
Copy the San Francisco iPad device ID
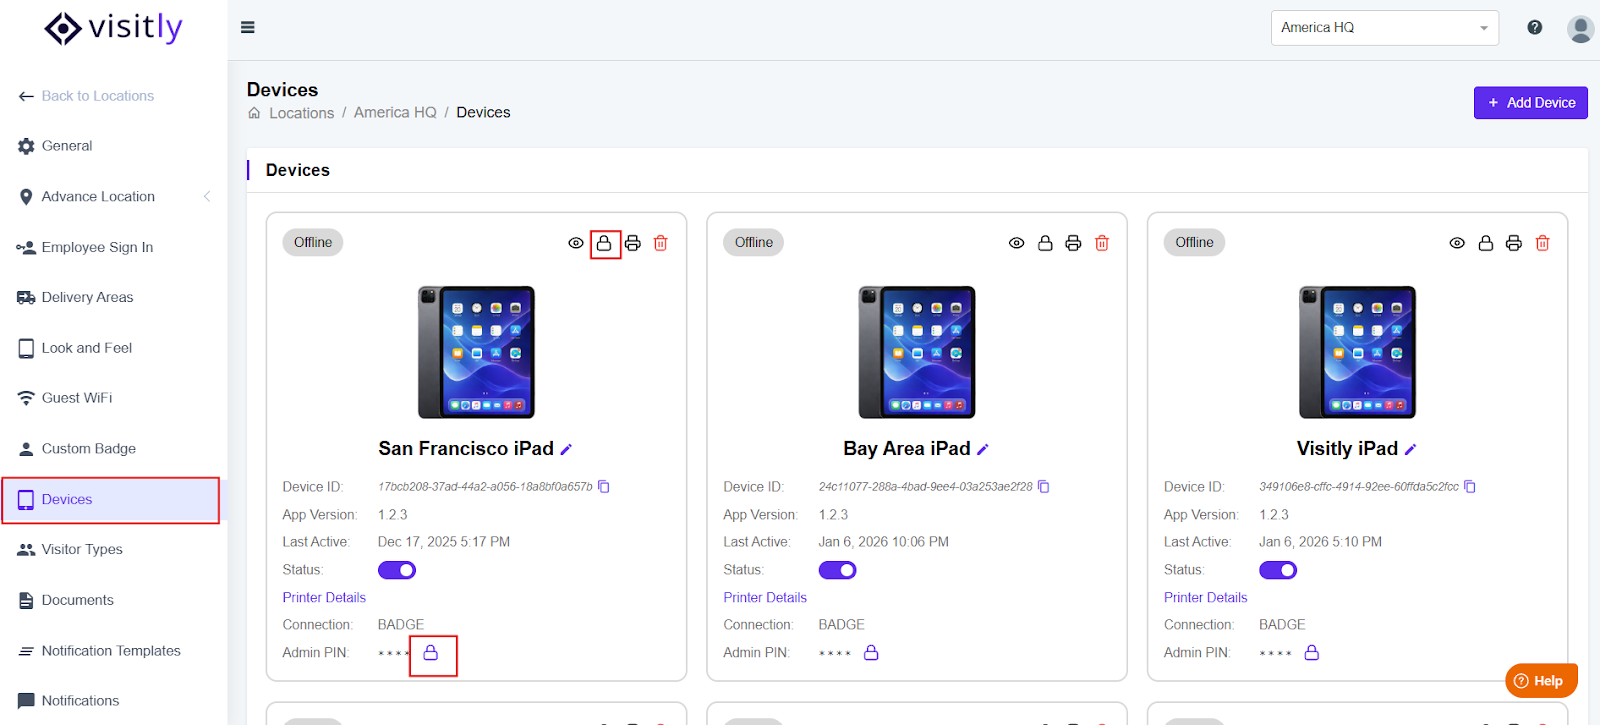tap(604, 487)
